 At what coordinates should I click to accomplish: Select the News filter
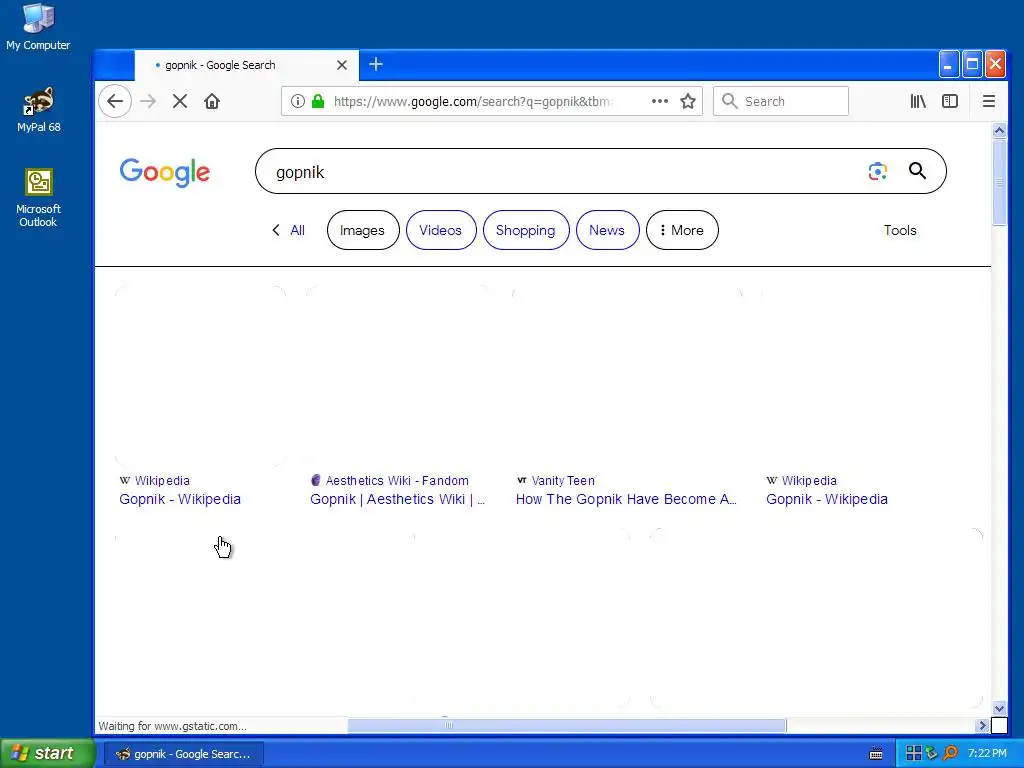(607, 230)
